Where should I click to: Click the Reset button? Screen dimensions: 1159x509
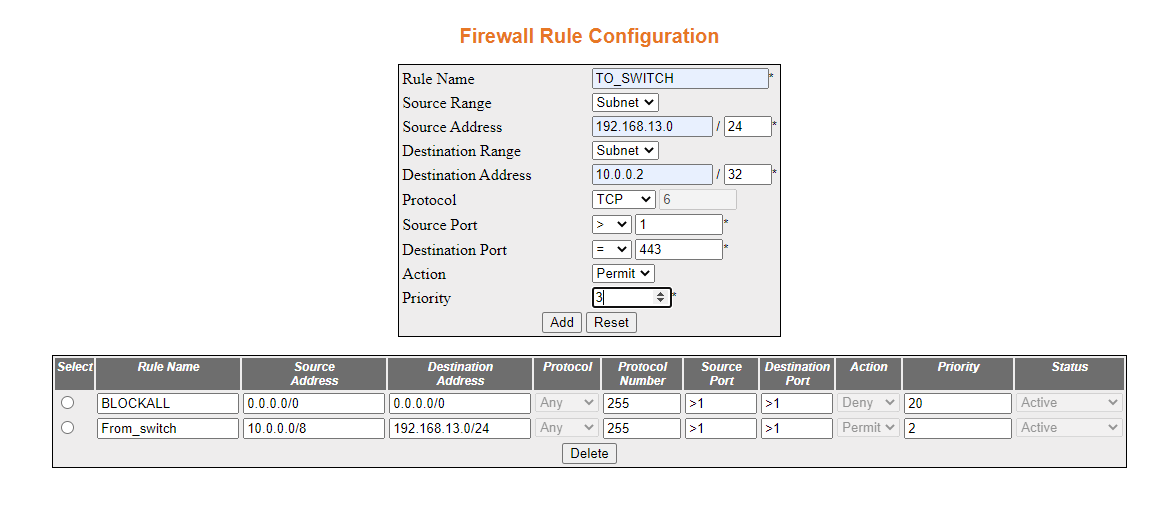point(611,322)
